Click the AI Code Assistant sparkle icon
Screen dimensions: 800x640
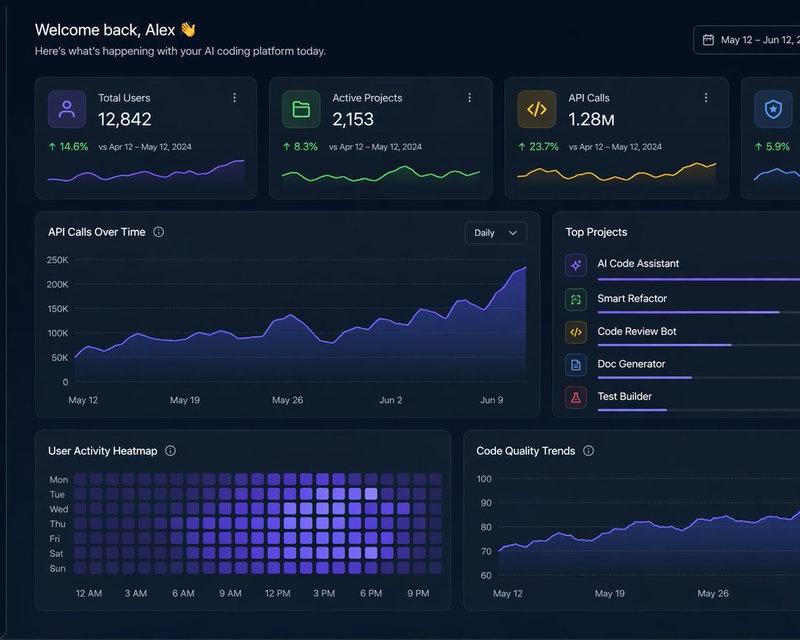pos(576,265)
